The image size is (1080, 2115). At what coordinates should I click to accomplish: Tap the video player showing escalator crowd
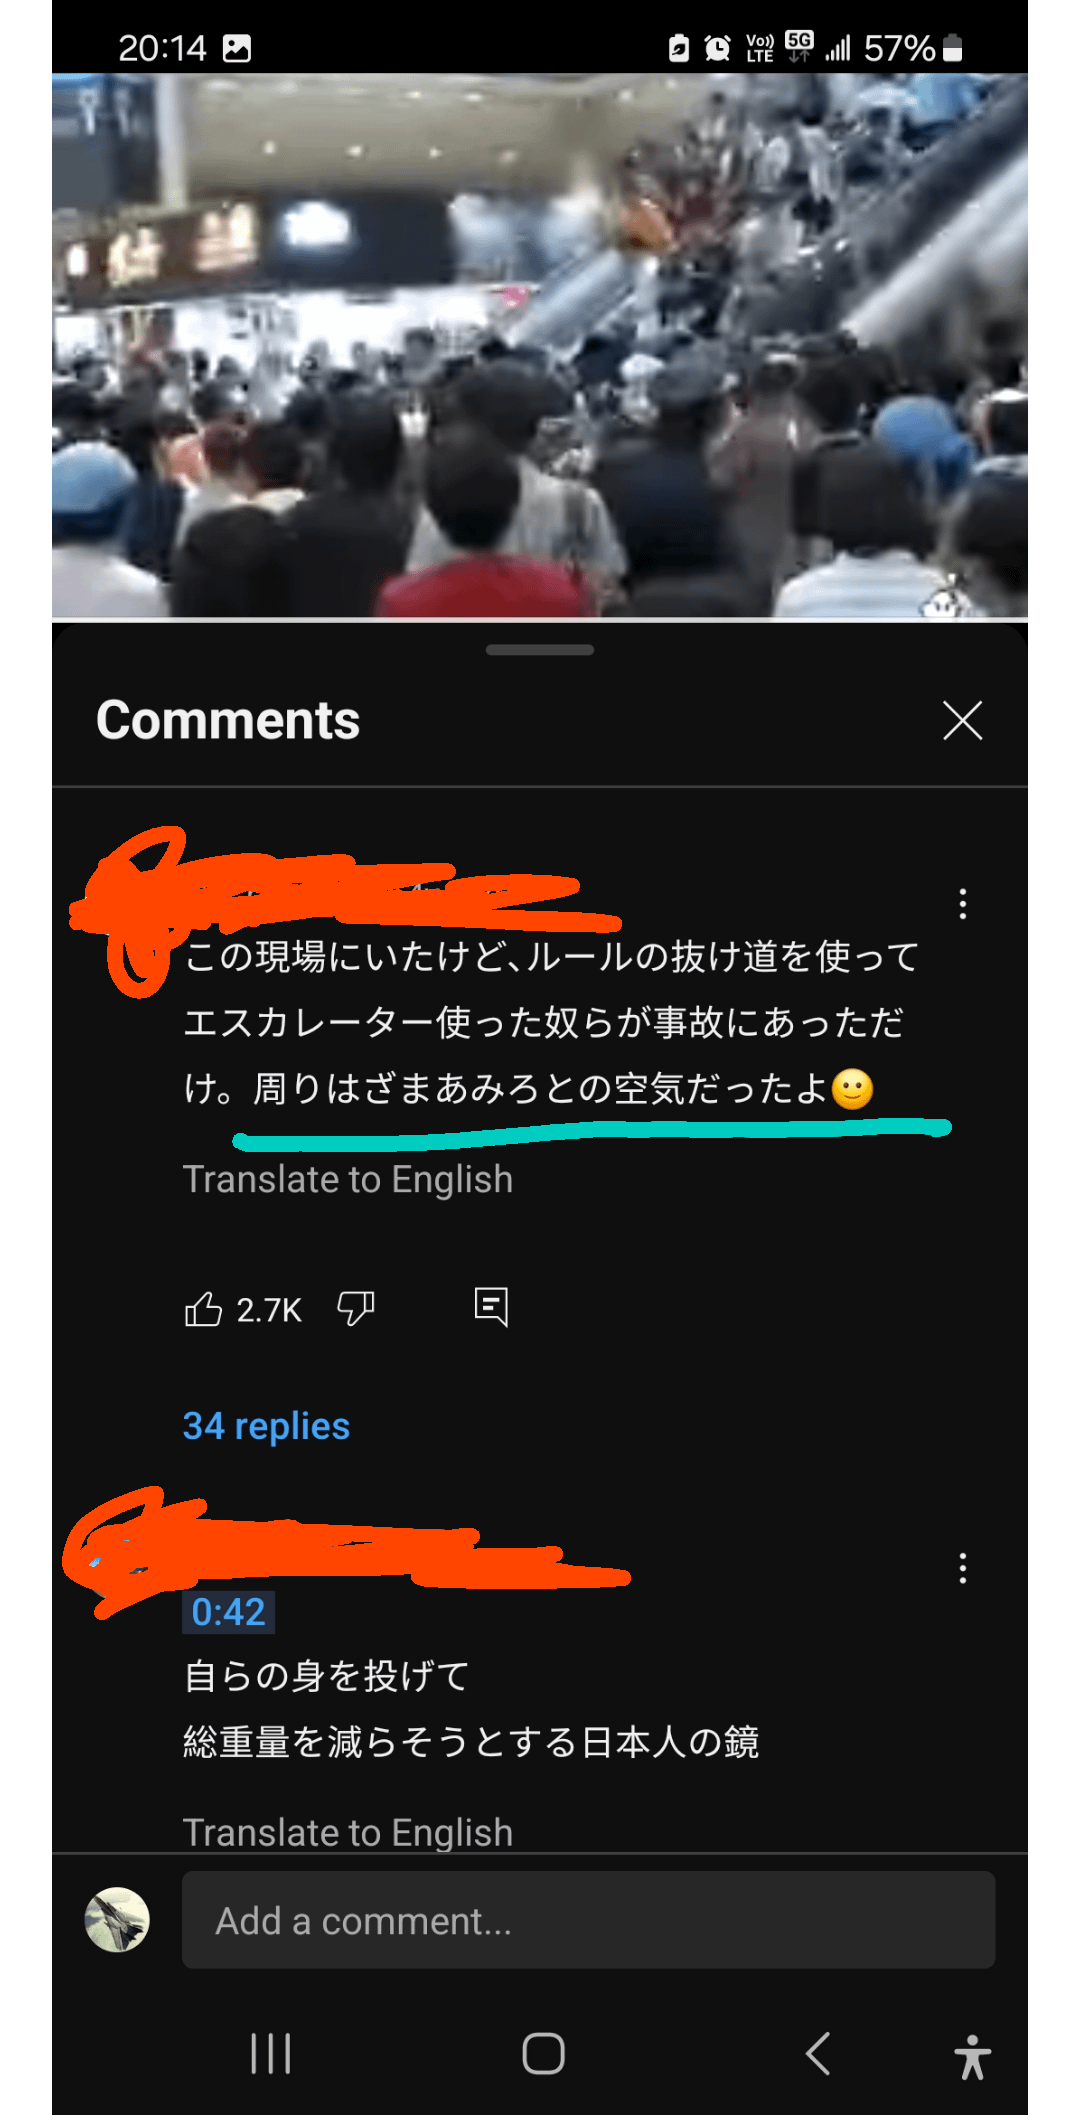[x=540, y=345]
